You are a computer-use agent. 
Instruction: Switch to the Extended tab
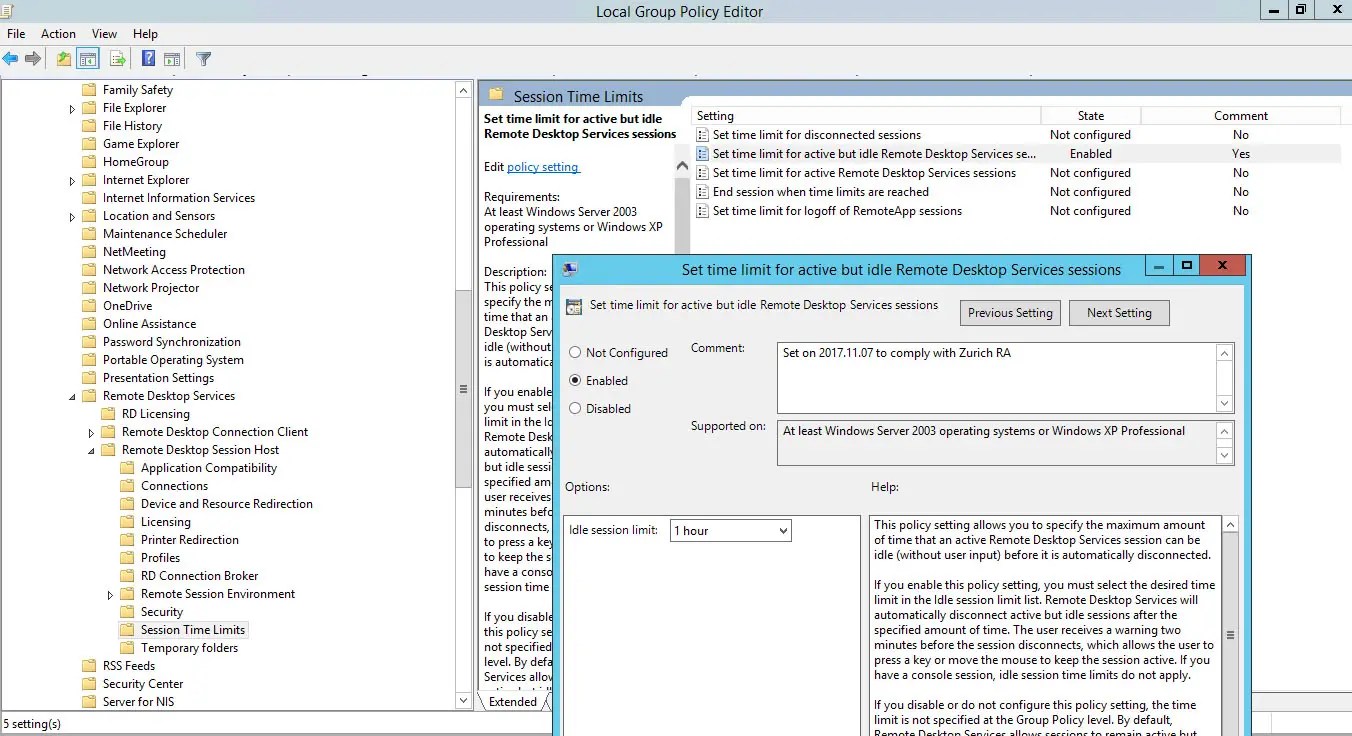[x=514, y=701]
